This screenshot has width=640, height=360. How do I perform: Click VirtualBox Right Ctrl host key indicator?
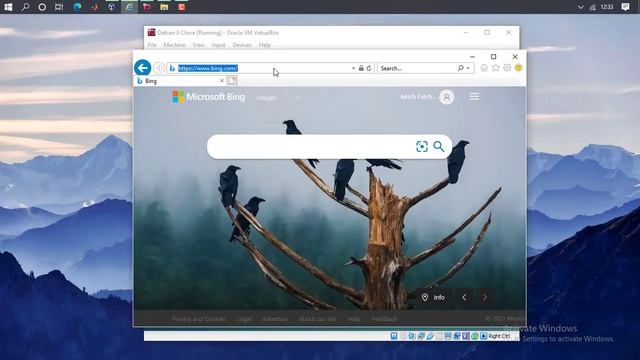pos(499,336)
